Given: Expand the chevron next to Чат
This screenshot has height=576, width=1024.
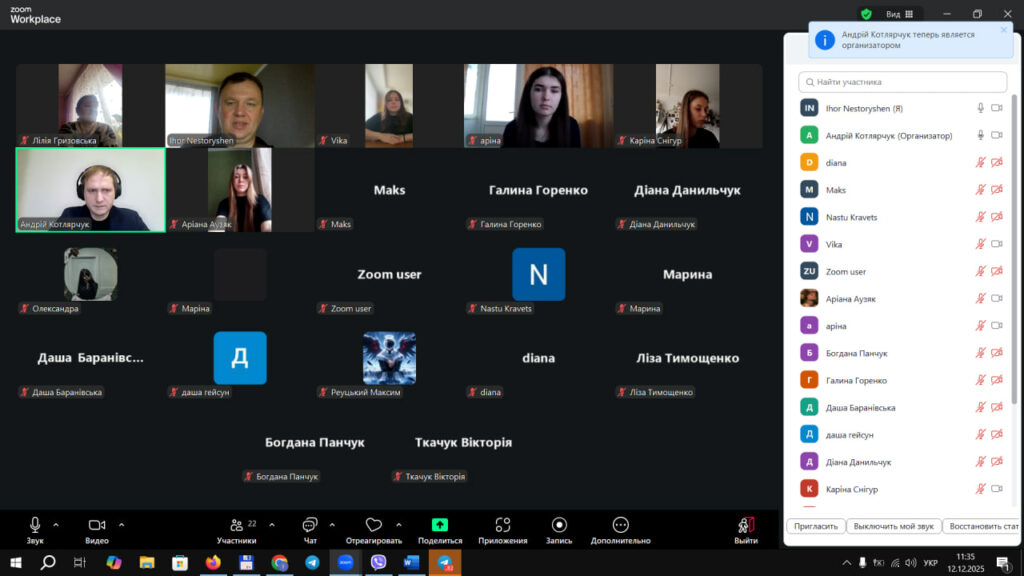Looking at the screenshot, I should [x=332, y=524].
